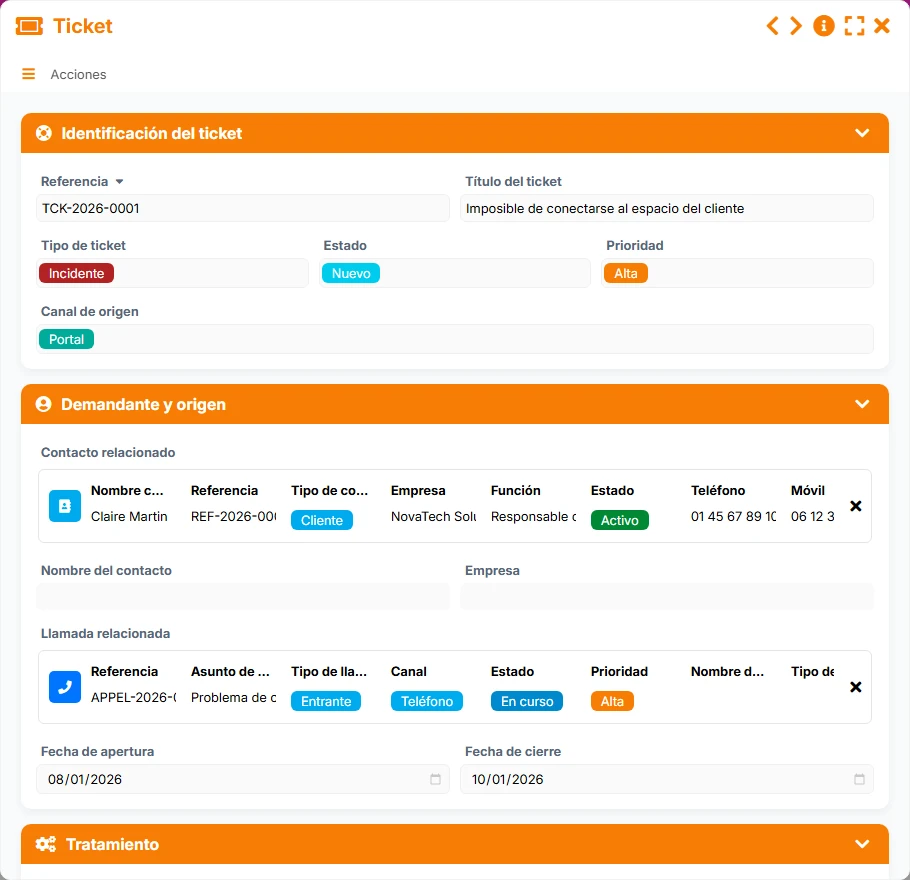910x880 pixels.
Task: Click the contact name Claire Martin
Action: [x=129, y=517]
